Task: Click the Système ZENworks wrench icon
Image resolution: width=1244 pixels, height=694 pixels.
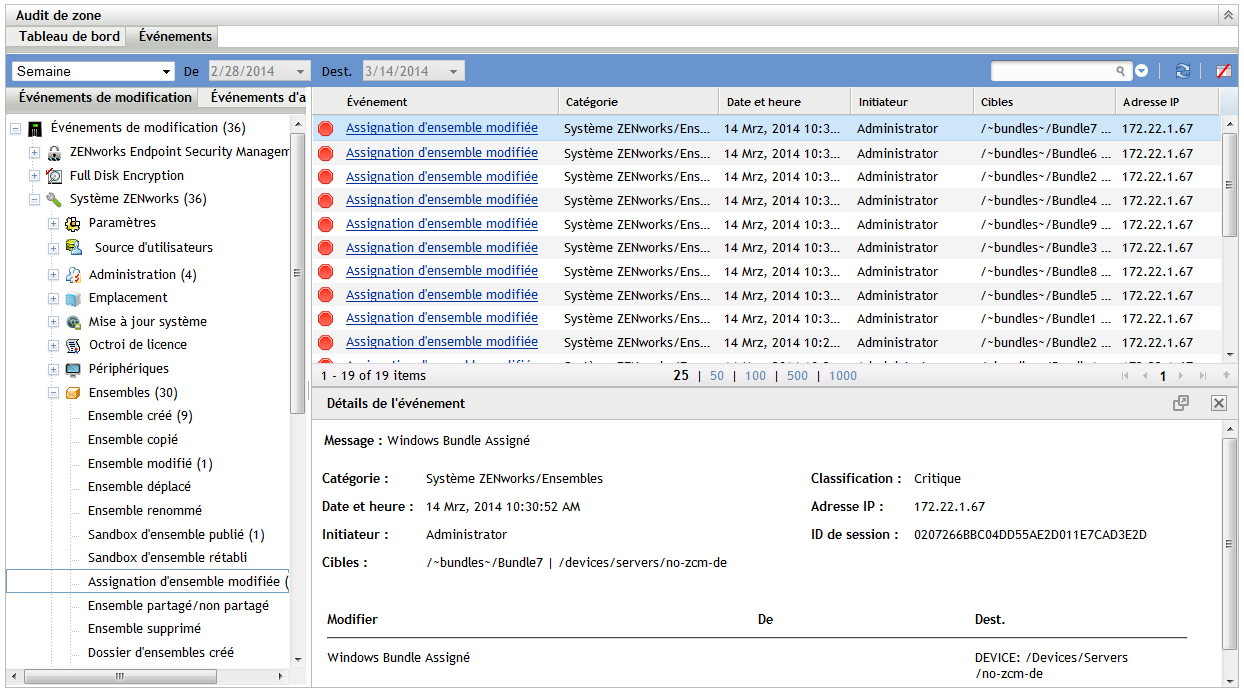Action: coord(54,199)
